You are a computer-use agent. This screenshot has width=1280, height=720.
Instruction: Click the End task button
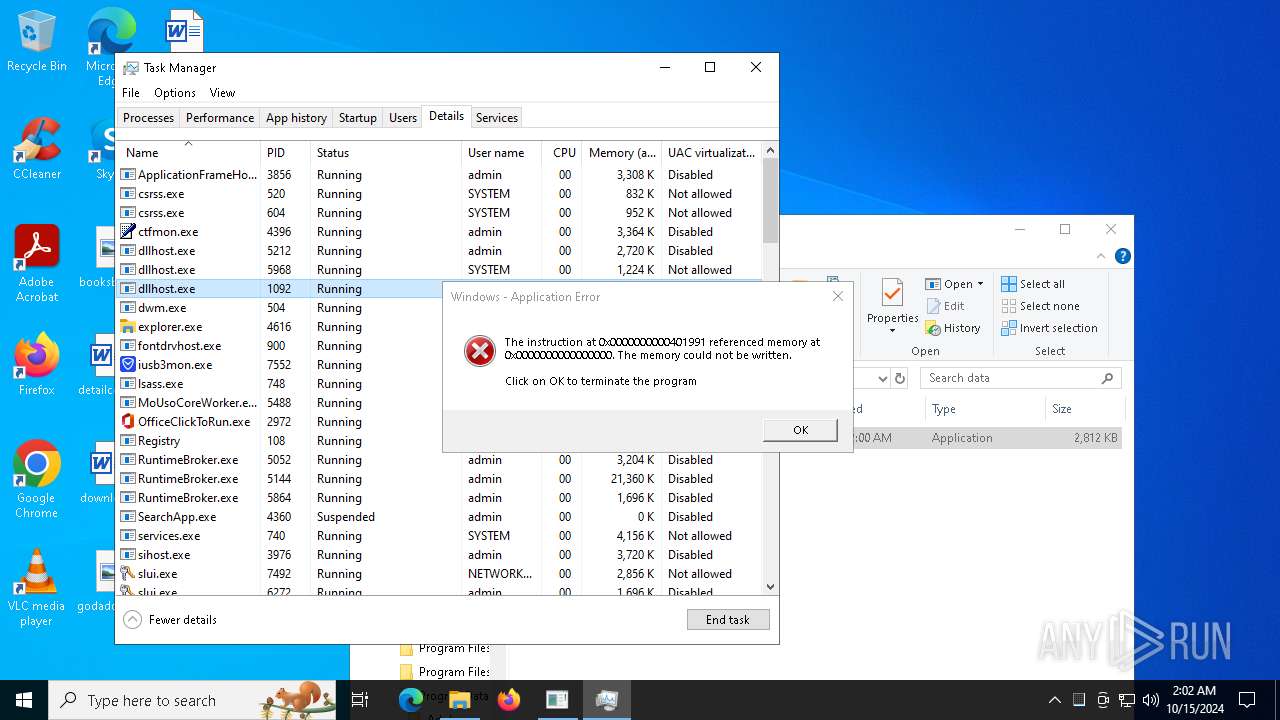728,620
